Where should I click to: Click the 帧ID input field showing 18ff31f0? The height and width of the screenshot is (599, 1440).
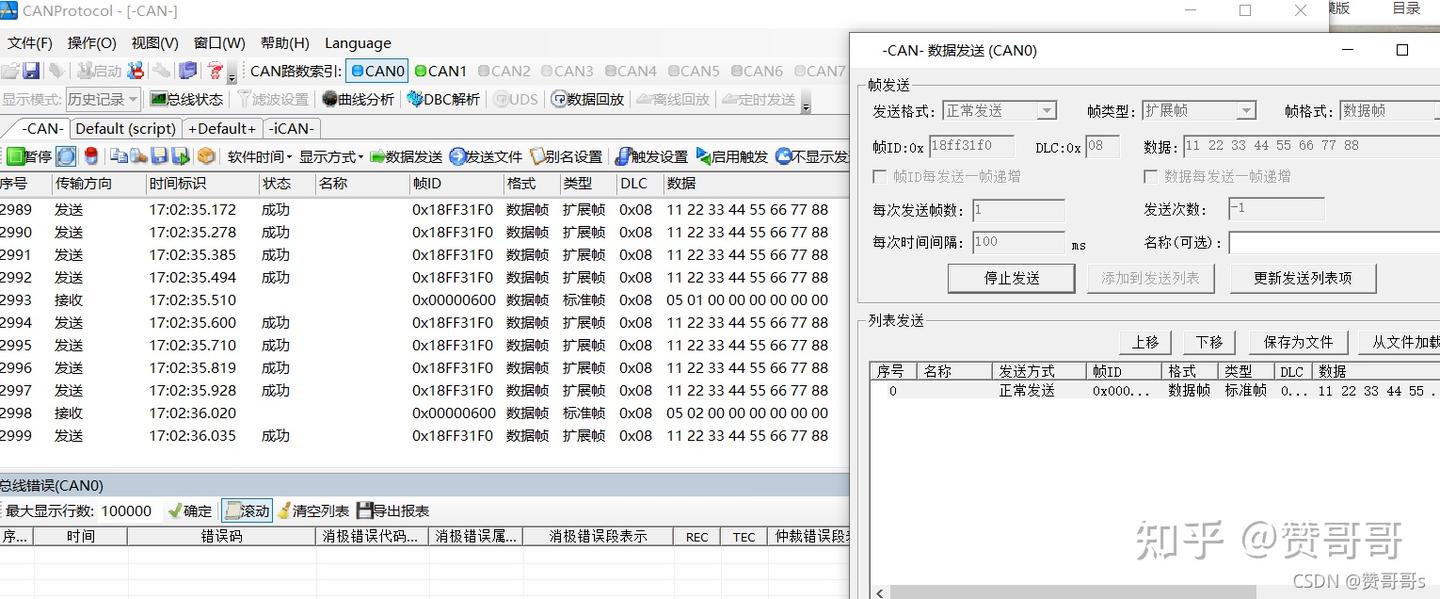(970, 145)
